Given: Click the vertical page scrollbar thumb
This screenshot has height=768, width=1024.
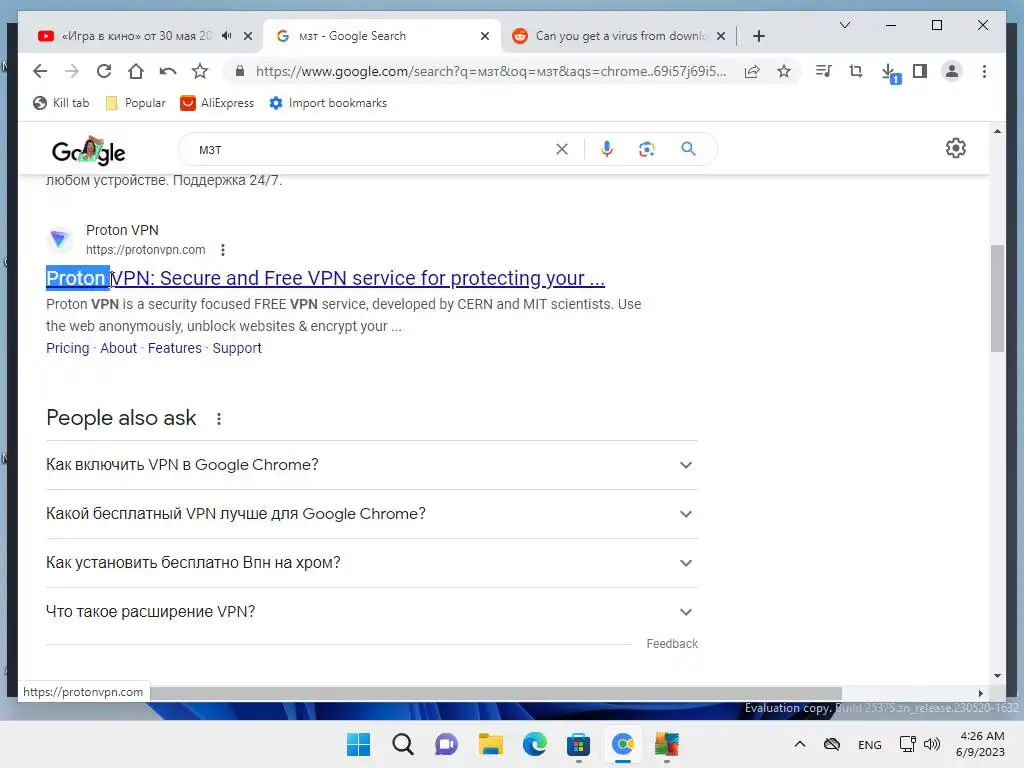Looking at the screenshot, I should (x=997, y=298).
